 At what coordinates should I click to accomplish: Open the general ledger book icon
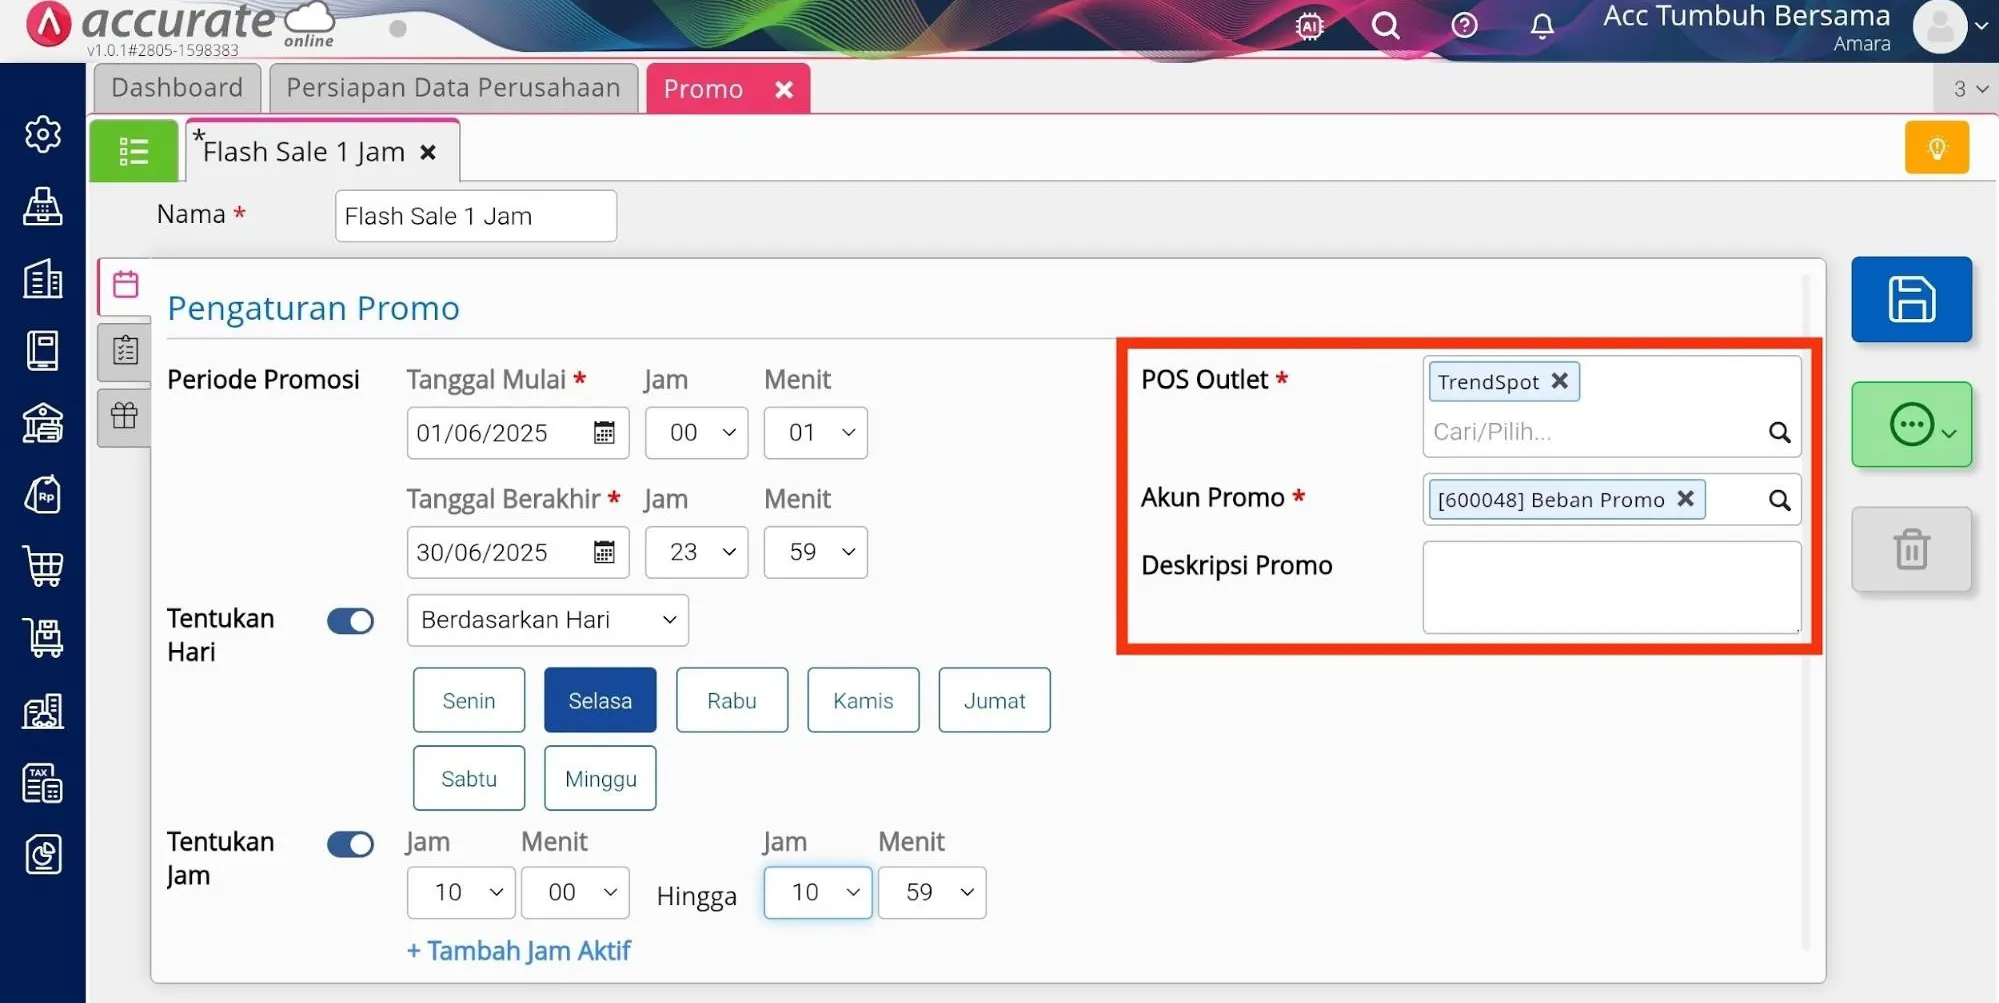tap(42, 350)
